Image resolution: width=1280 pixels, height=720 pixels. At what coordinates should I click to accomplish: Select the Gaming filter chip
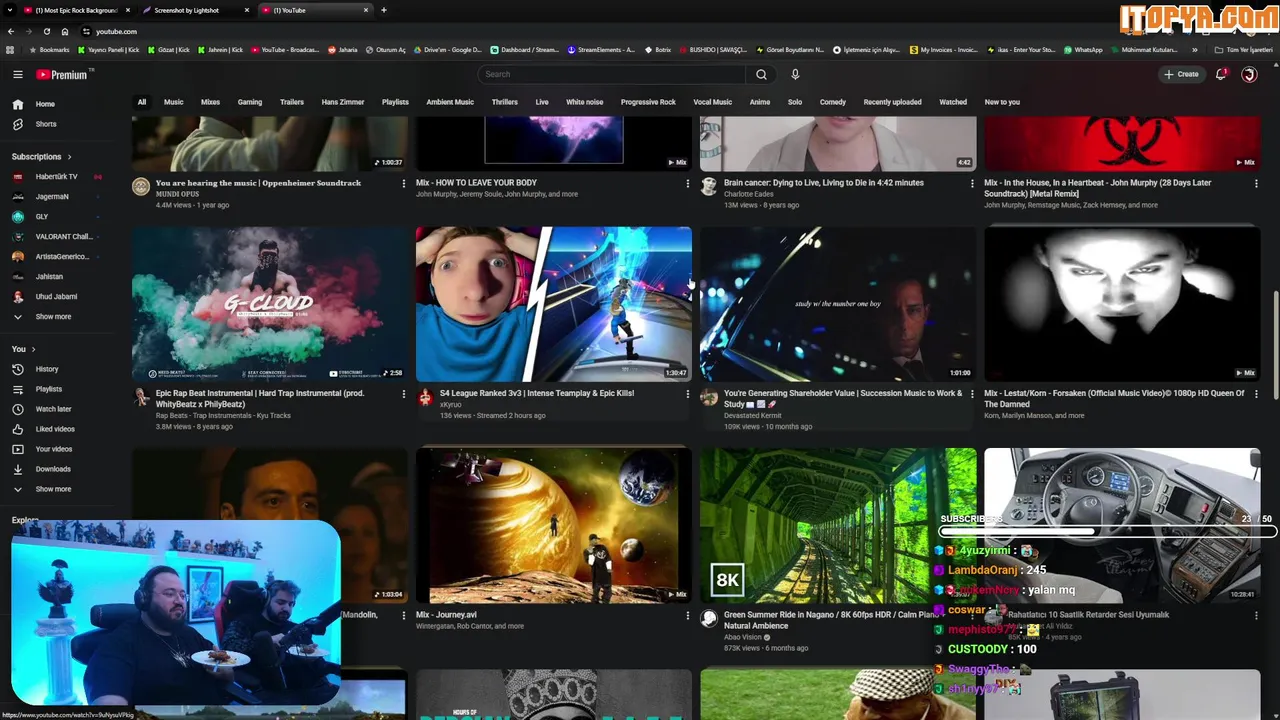250,102
